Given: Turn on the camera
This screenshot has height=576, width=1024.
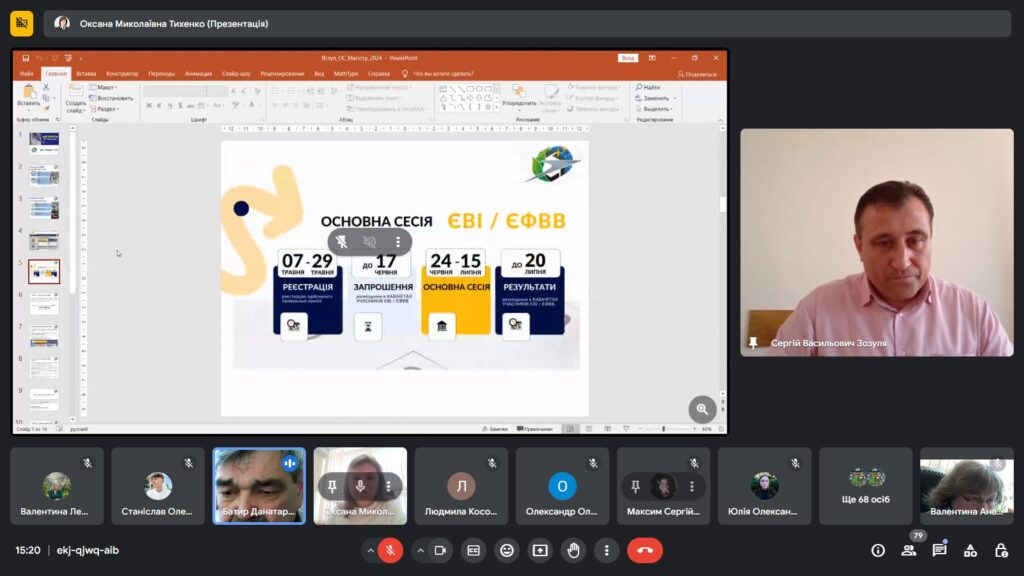Looking at the screenshot, I should tap(440, 550).
